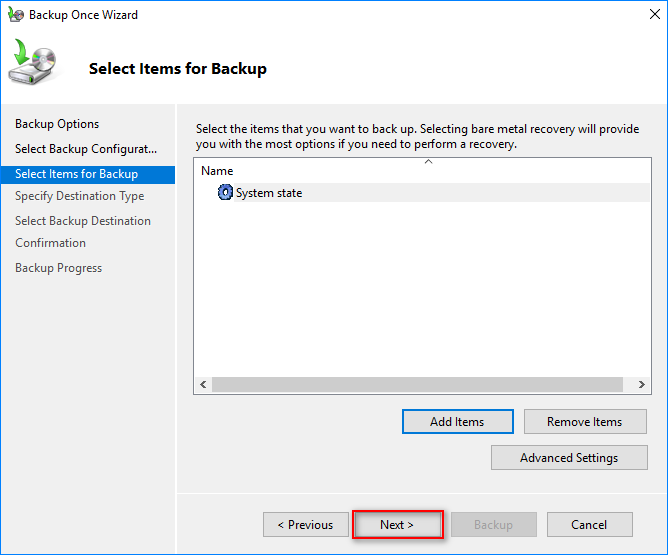
Task: Click the horizontal scrollbar left arrow
Action: (203, 385)
